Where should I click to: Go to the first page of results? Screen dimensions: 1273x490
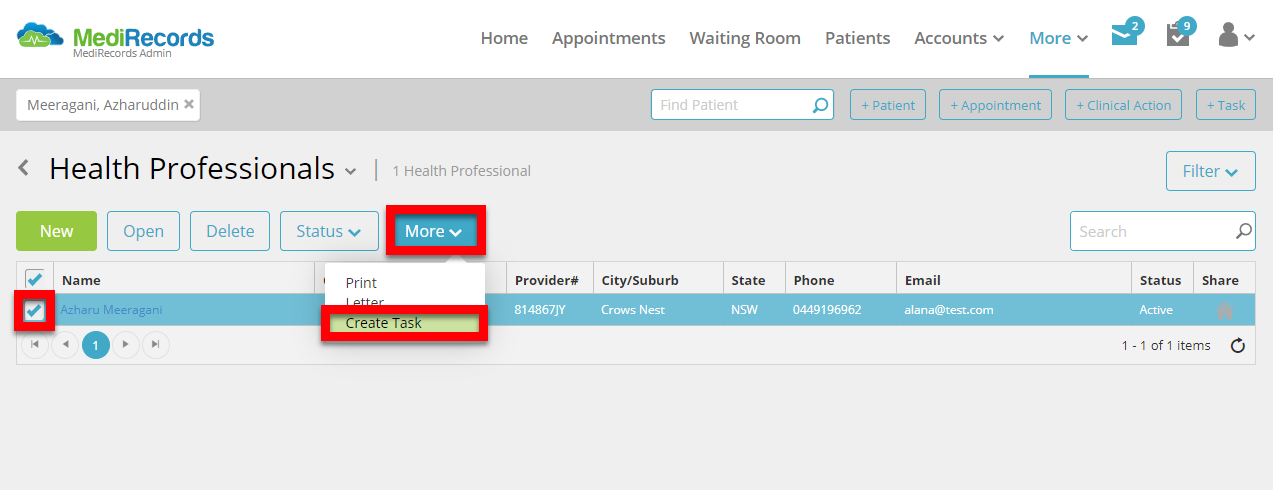coord(35,345)
